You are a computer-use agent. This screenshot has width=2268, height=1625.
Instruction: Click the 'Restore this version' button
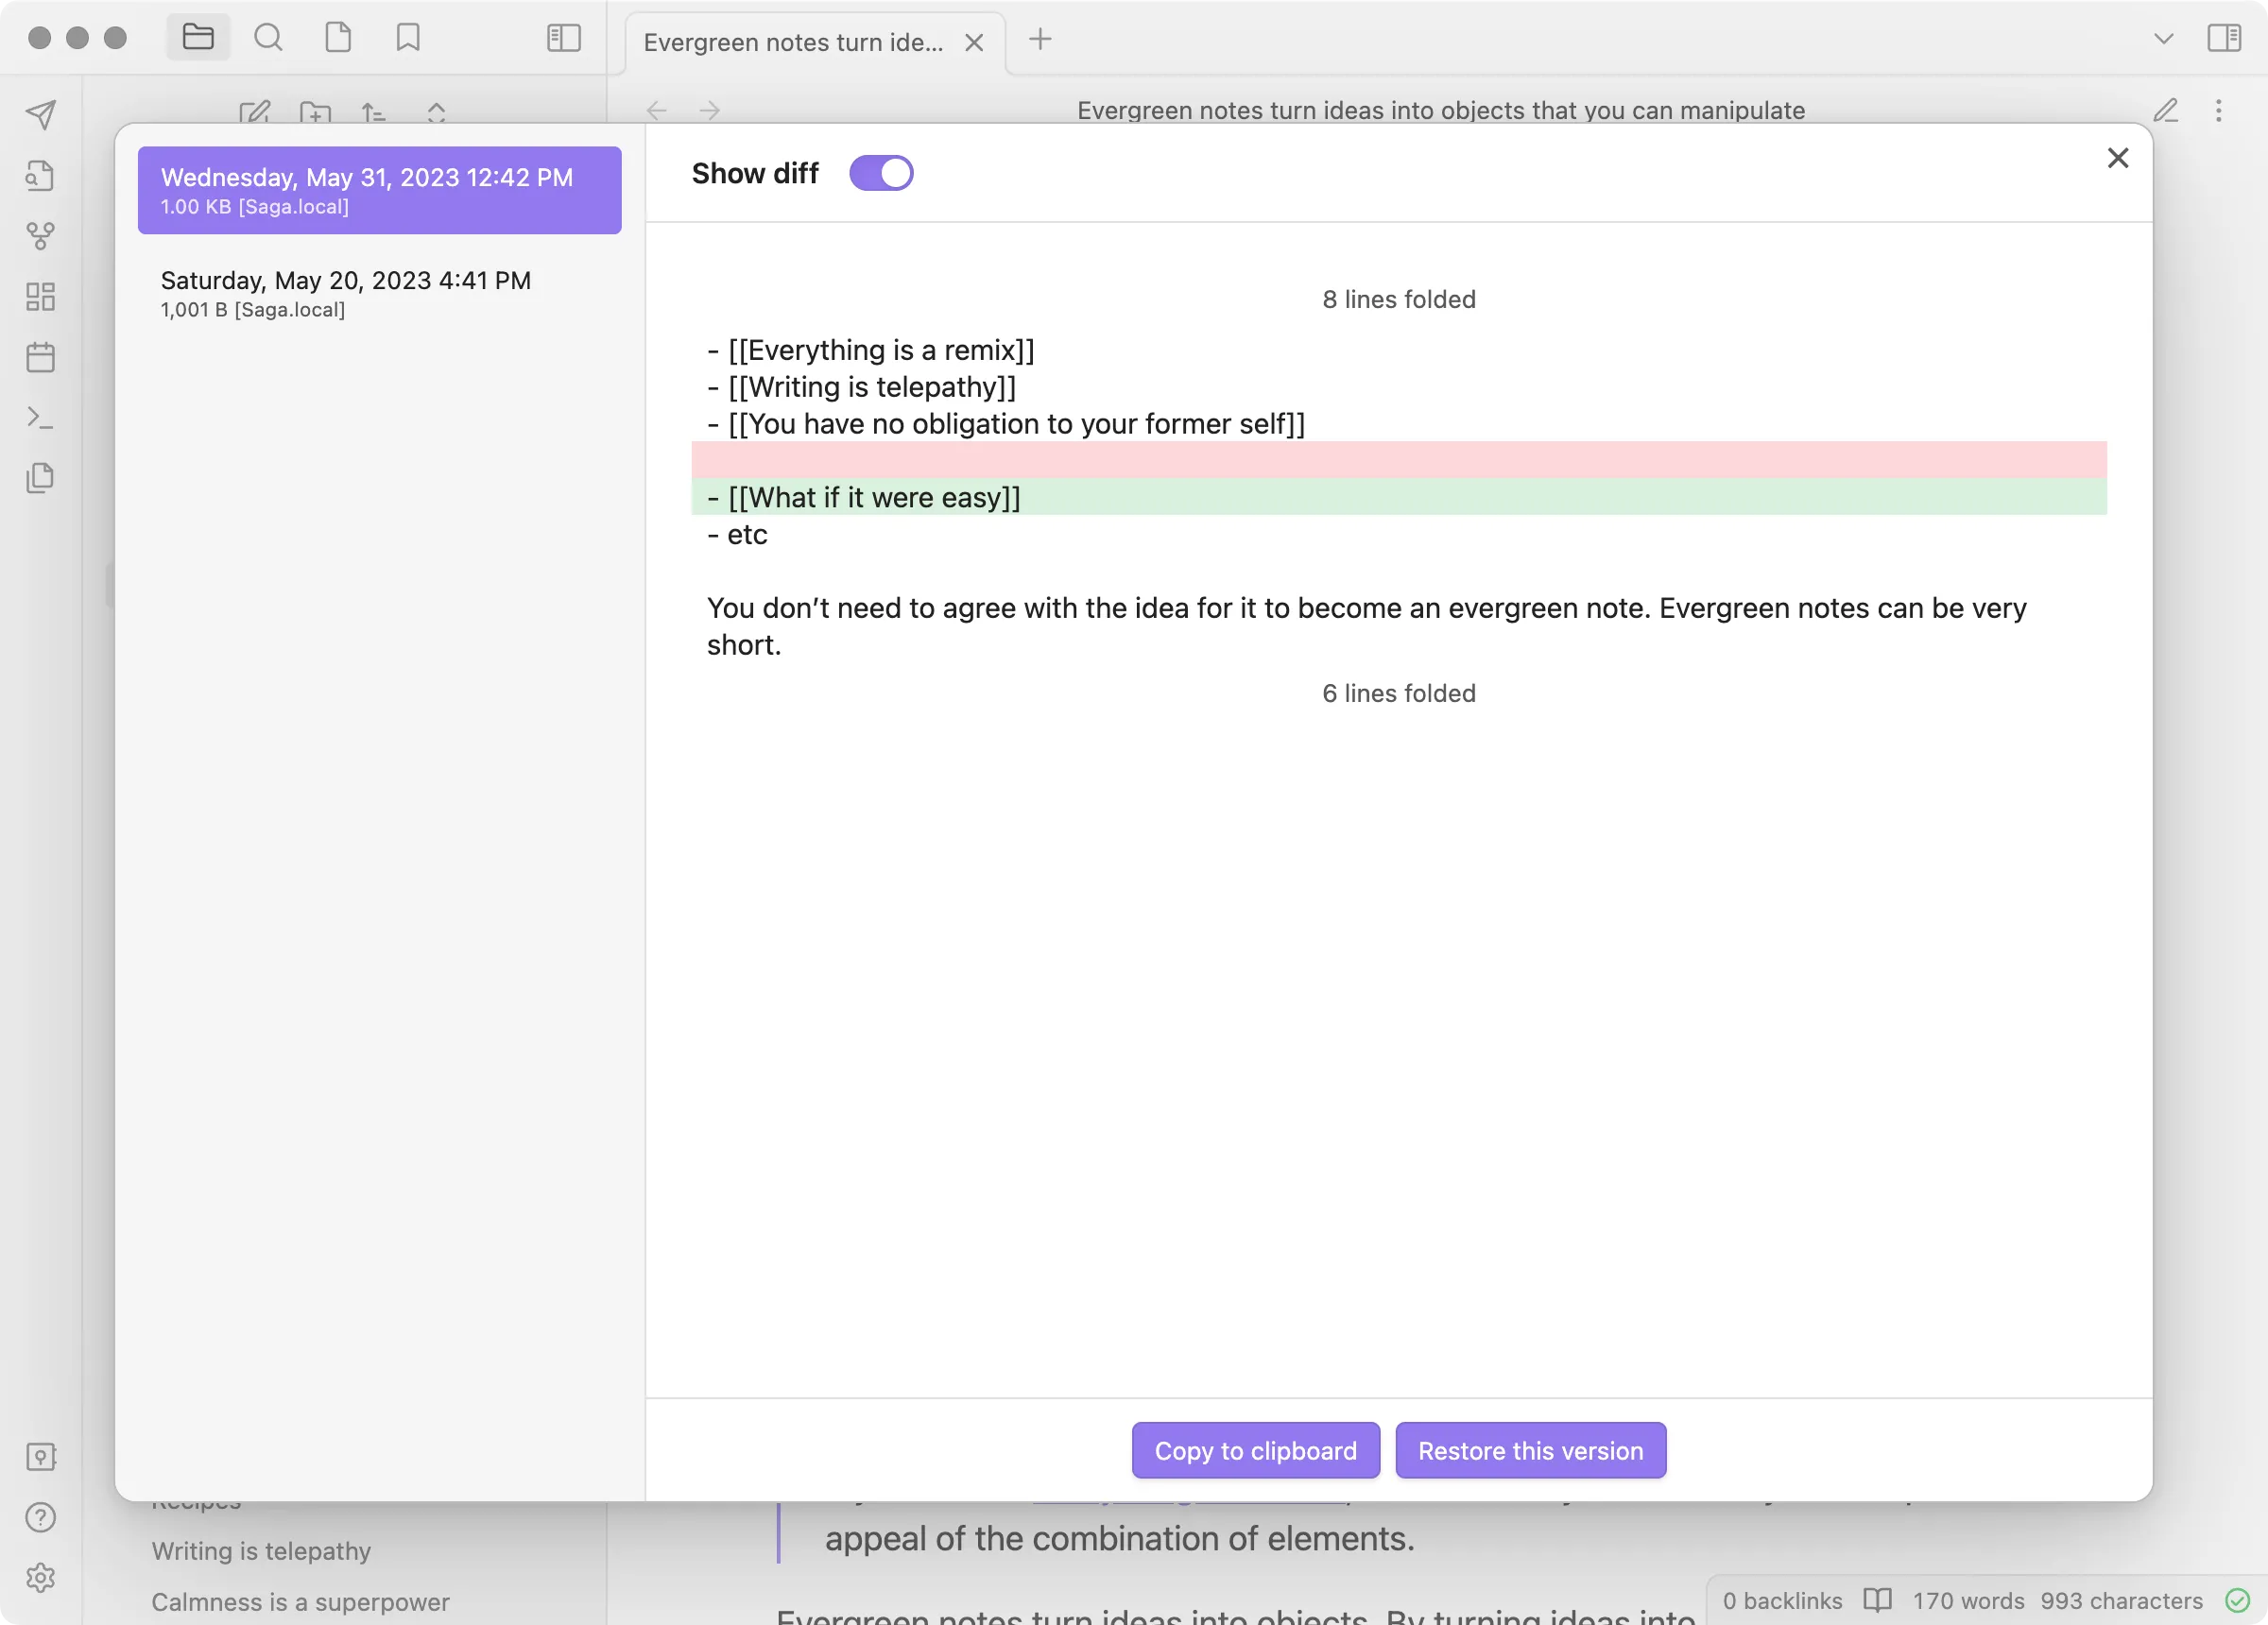coord(1530,1451)
